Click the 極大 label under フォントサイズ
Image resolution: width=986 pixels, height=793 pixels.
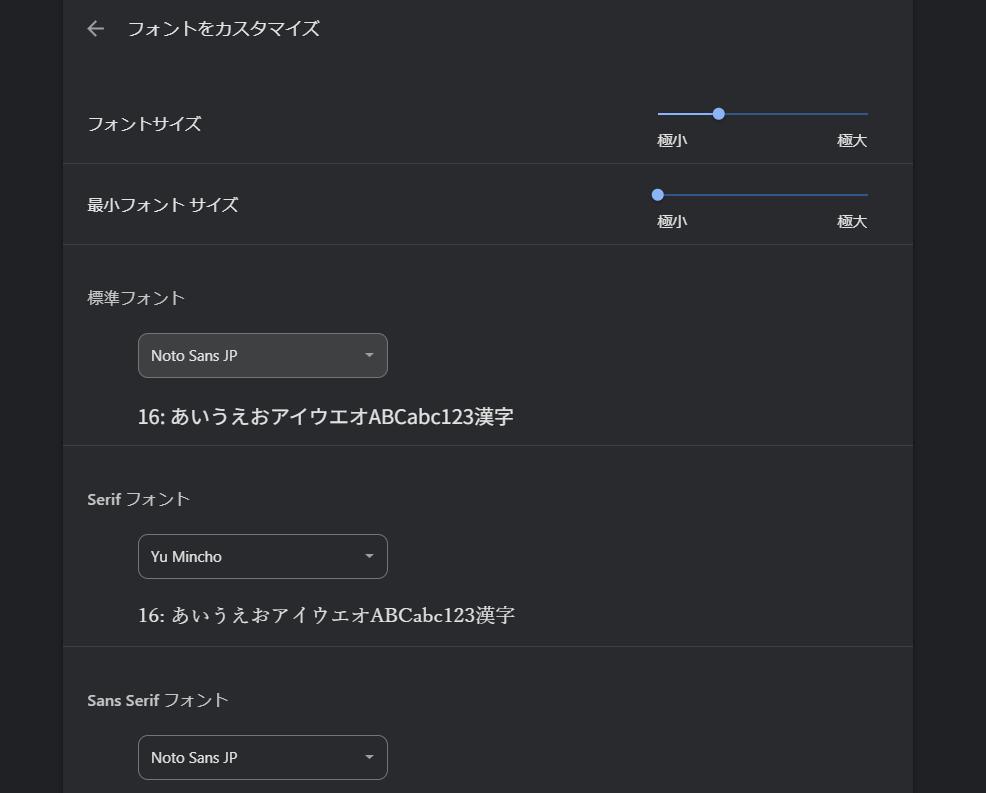(851, 140)
